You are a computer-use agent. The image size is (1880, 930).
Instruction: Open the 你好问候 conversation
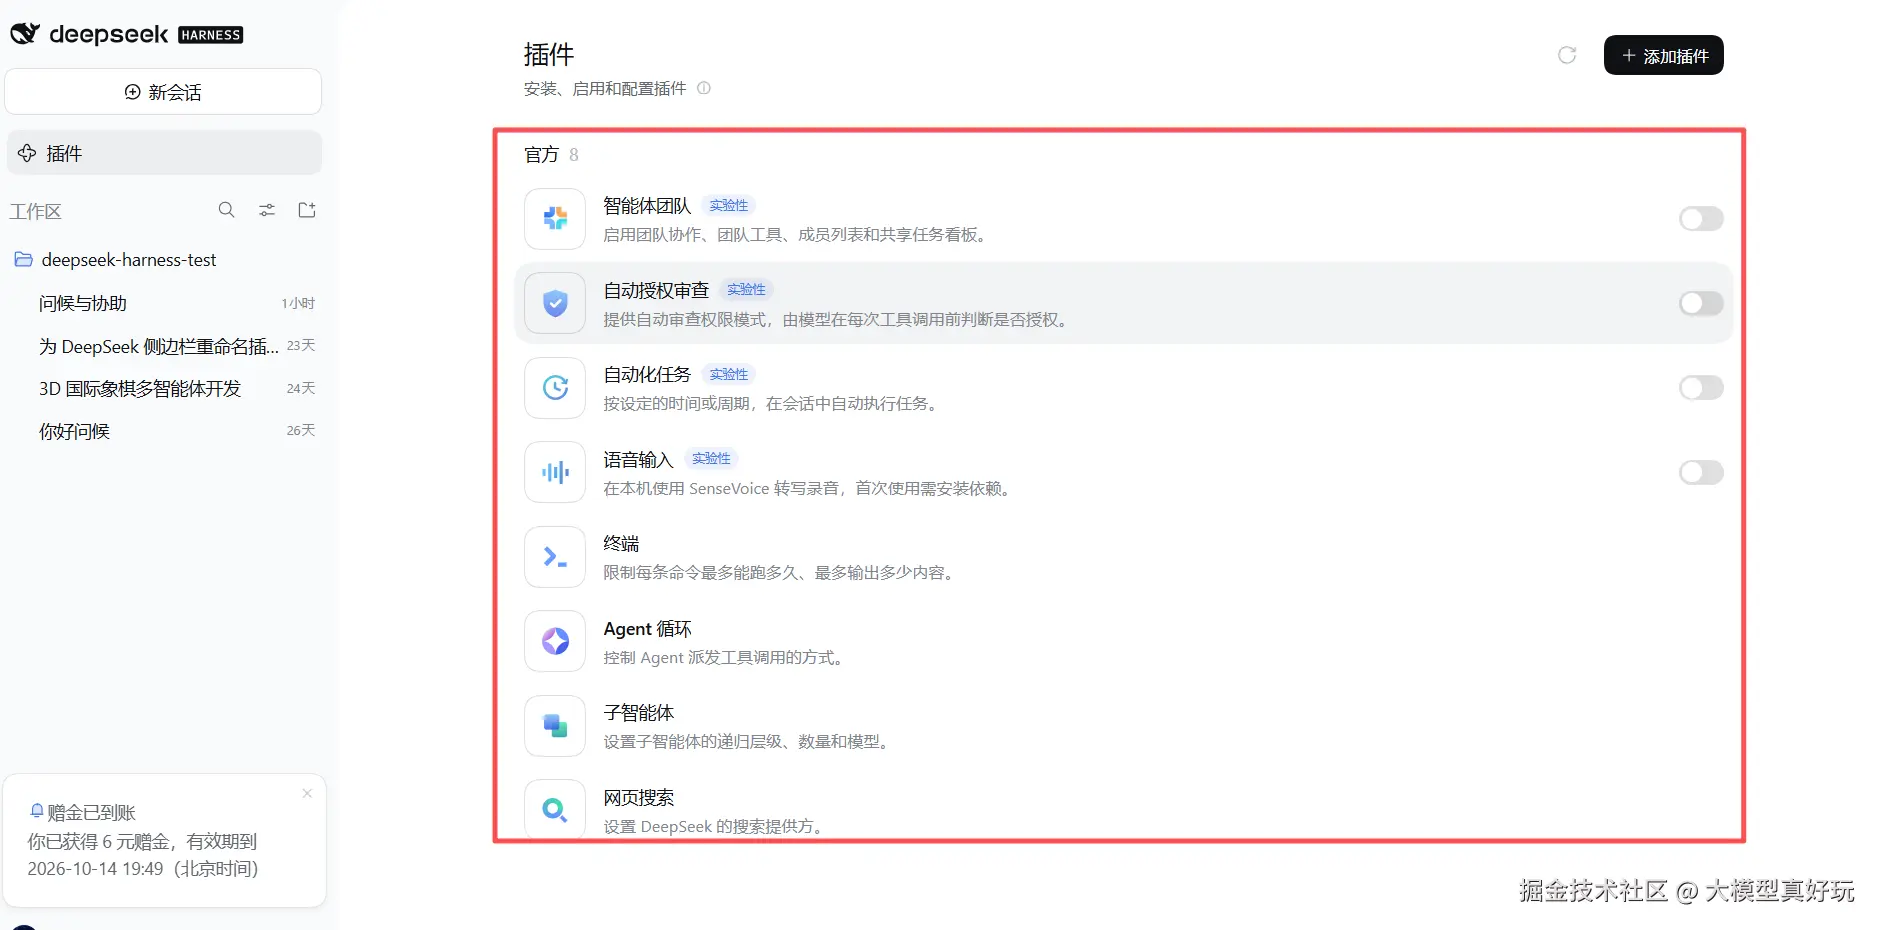coord(164,431)
